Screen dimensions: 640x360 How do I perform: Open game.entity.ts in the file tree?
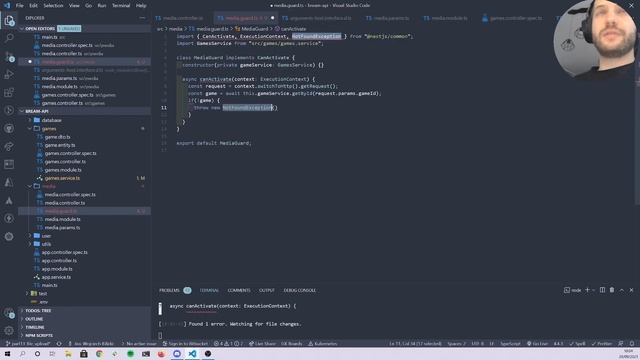(60, 145)
